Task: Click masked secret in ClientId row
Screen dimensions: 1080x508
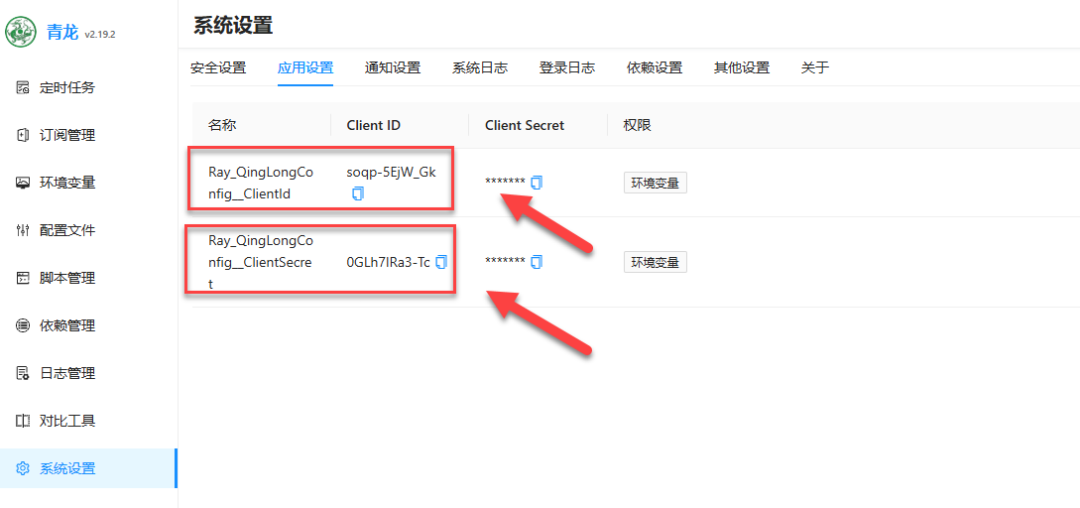Action: [x=506, y=182]
